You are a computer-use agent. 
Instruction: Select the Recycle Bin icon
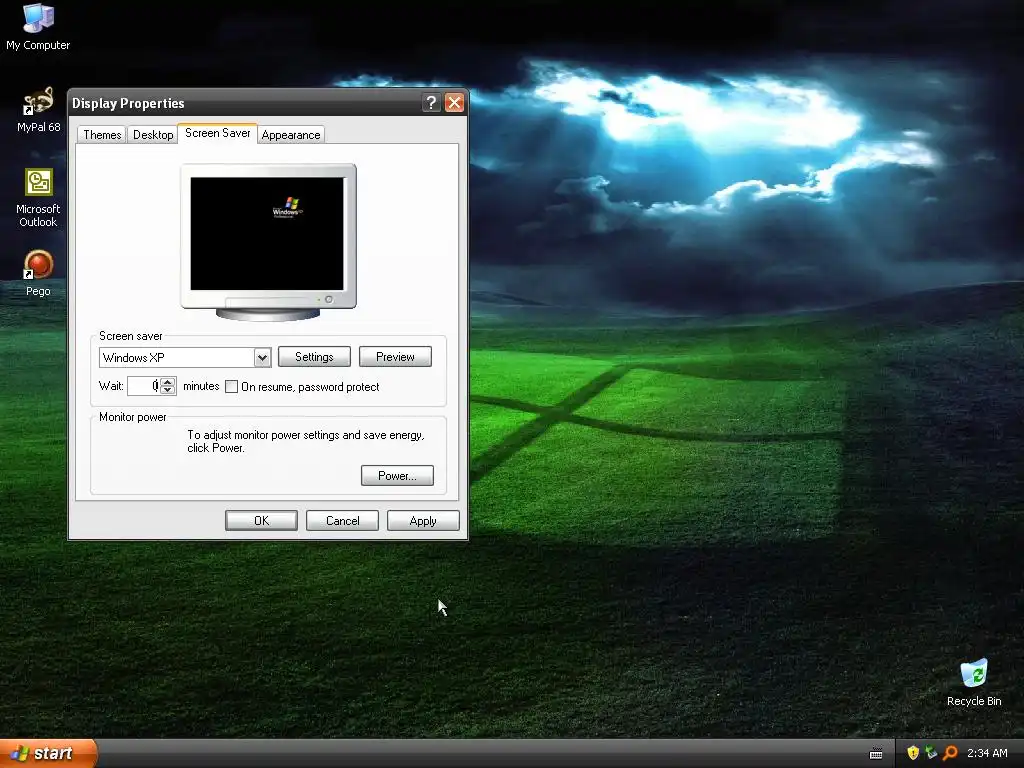(974, 683)
